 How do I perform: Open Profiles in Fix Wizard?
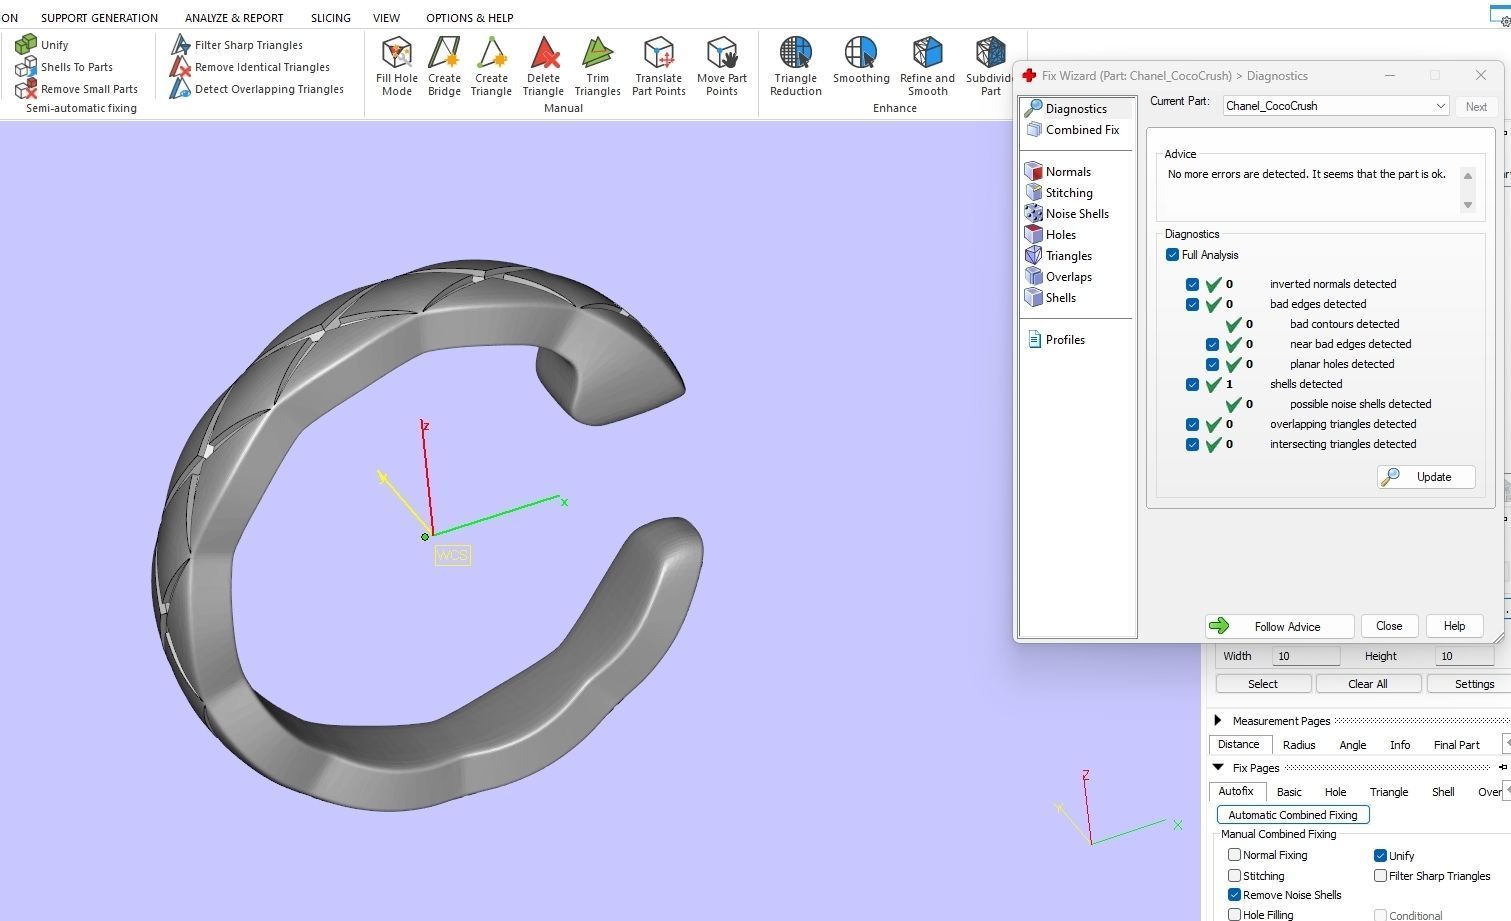pos(1065,340)
